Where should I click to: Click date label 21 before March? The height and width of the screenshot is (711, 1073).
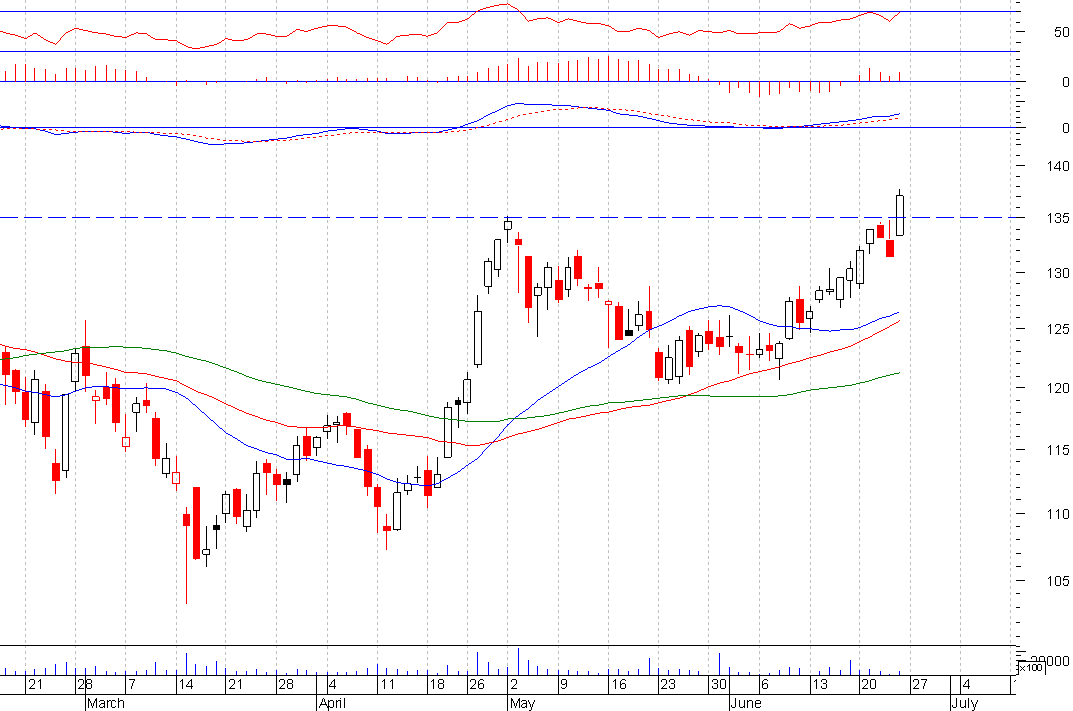click(x=36, y=684)
